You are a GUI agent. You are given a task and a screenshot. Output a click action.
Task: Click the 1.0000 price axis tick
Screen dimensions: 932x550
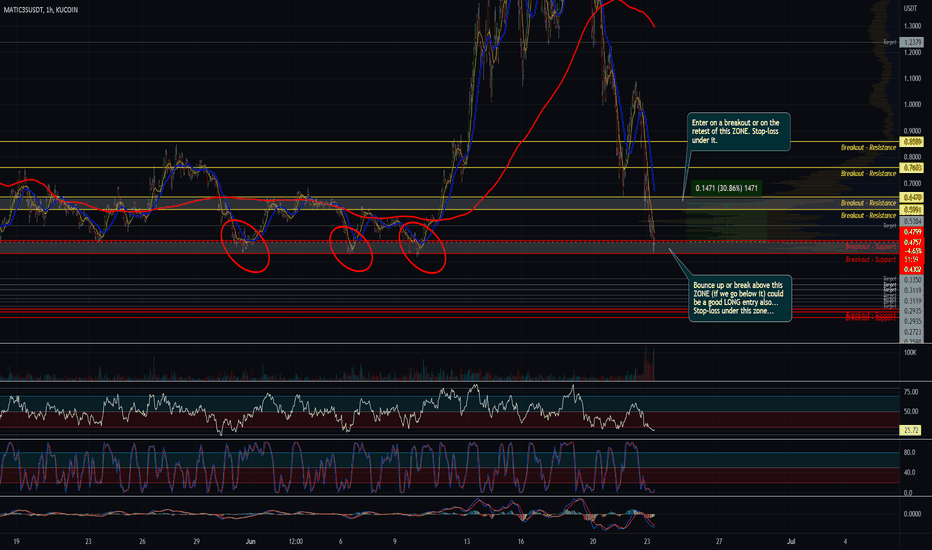[912, 105]
